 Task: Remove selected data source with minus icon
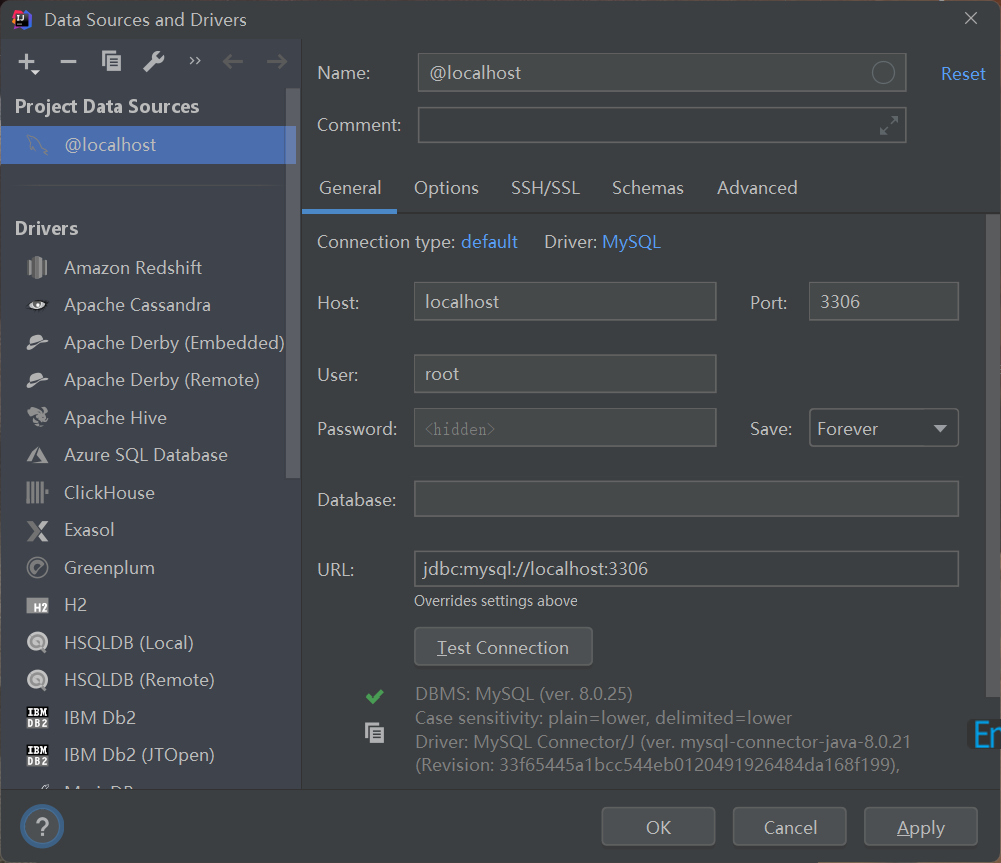click(68, 62)
